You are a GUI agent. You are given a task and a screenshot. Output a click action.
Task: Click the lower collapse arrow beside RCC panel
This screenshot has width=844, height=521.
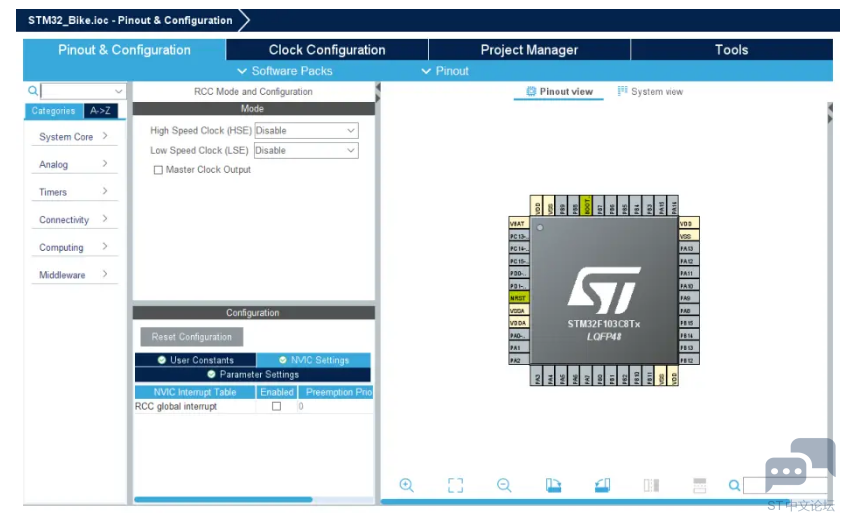pos(378,98)
